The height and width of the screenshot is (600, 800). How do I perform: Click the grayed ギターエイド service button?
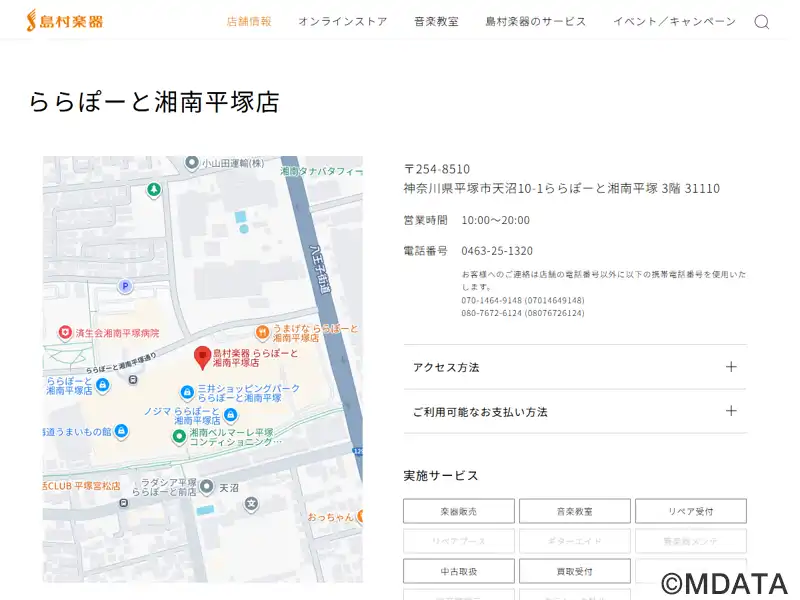click(574, 541)
